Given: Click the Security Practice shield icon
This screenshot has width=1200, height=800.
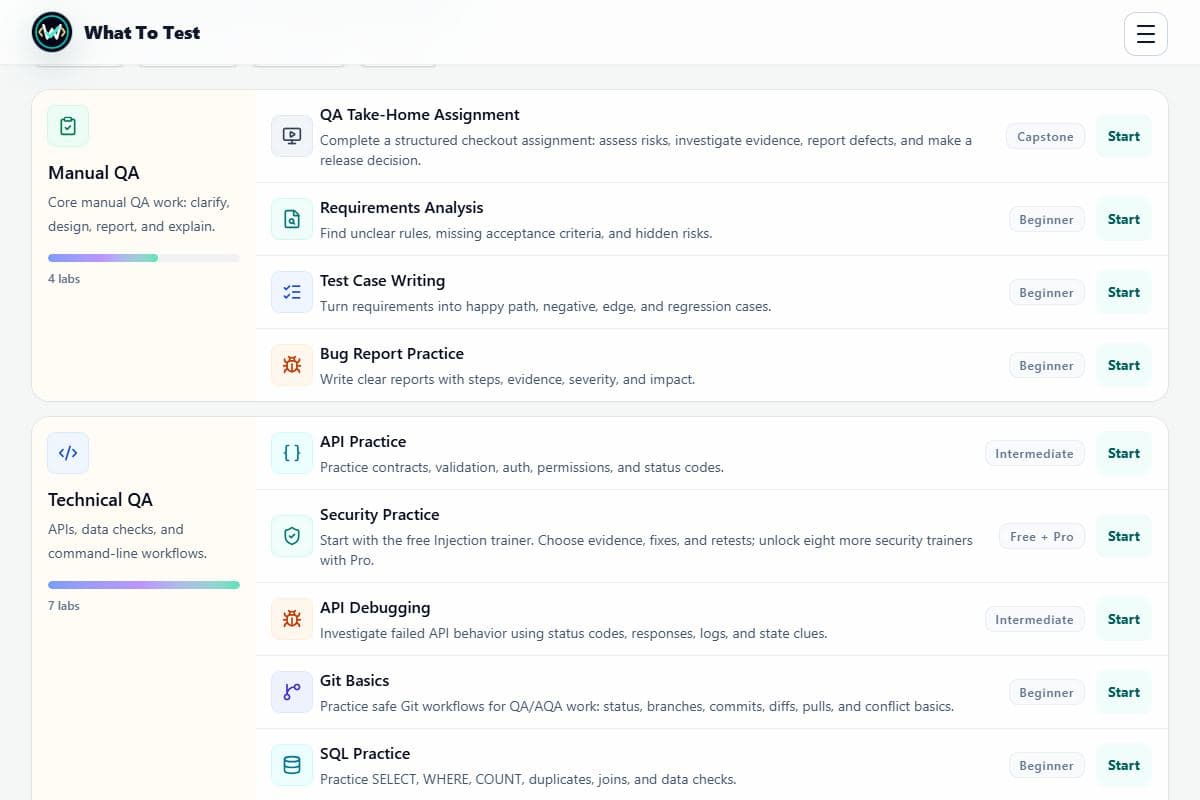Looking at the screenshot, I should click(x=292, y=536).
